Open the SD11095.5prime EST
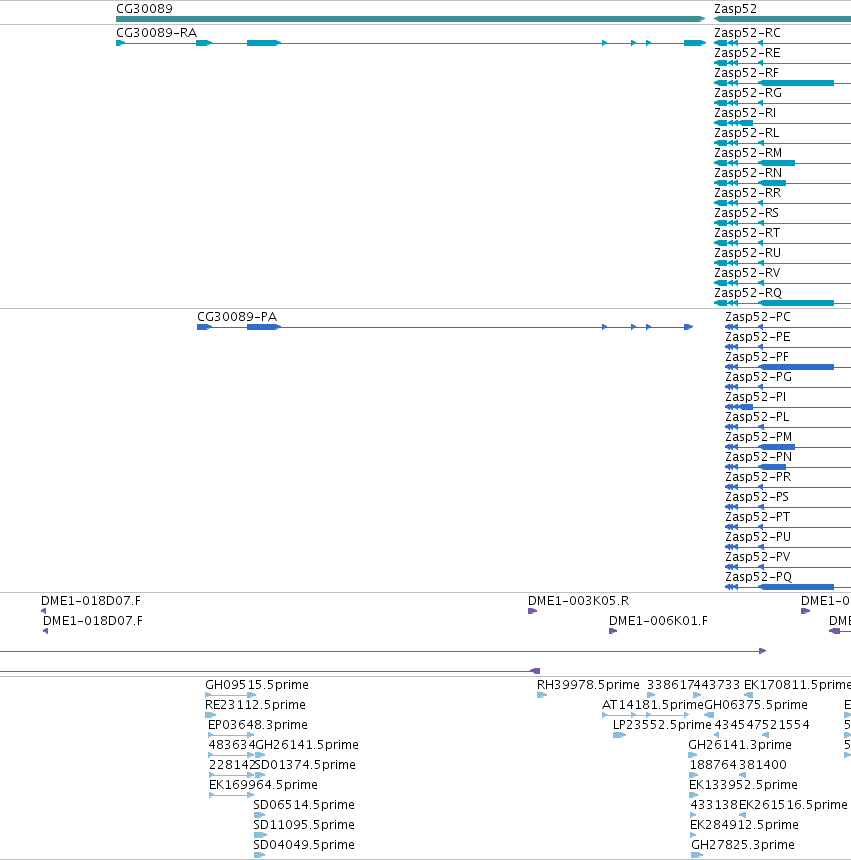Screen dimensions: 851x860 (x=304, y=825)
